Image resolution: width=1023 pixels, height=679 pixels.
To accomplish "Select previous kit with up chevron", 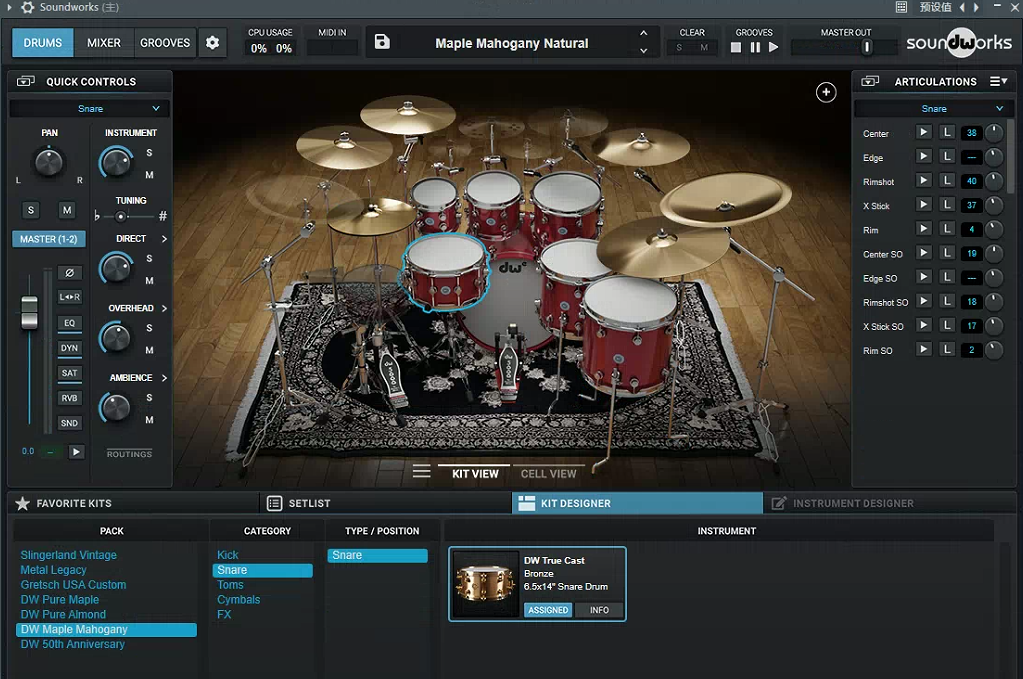I will 643,33.
